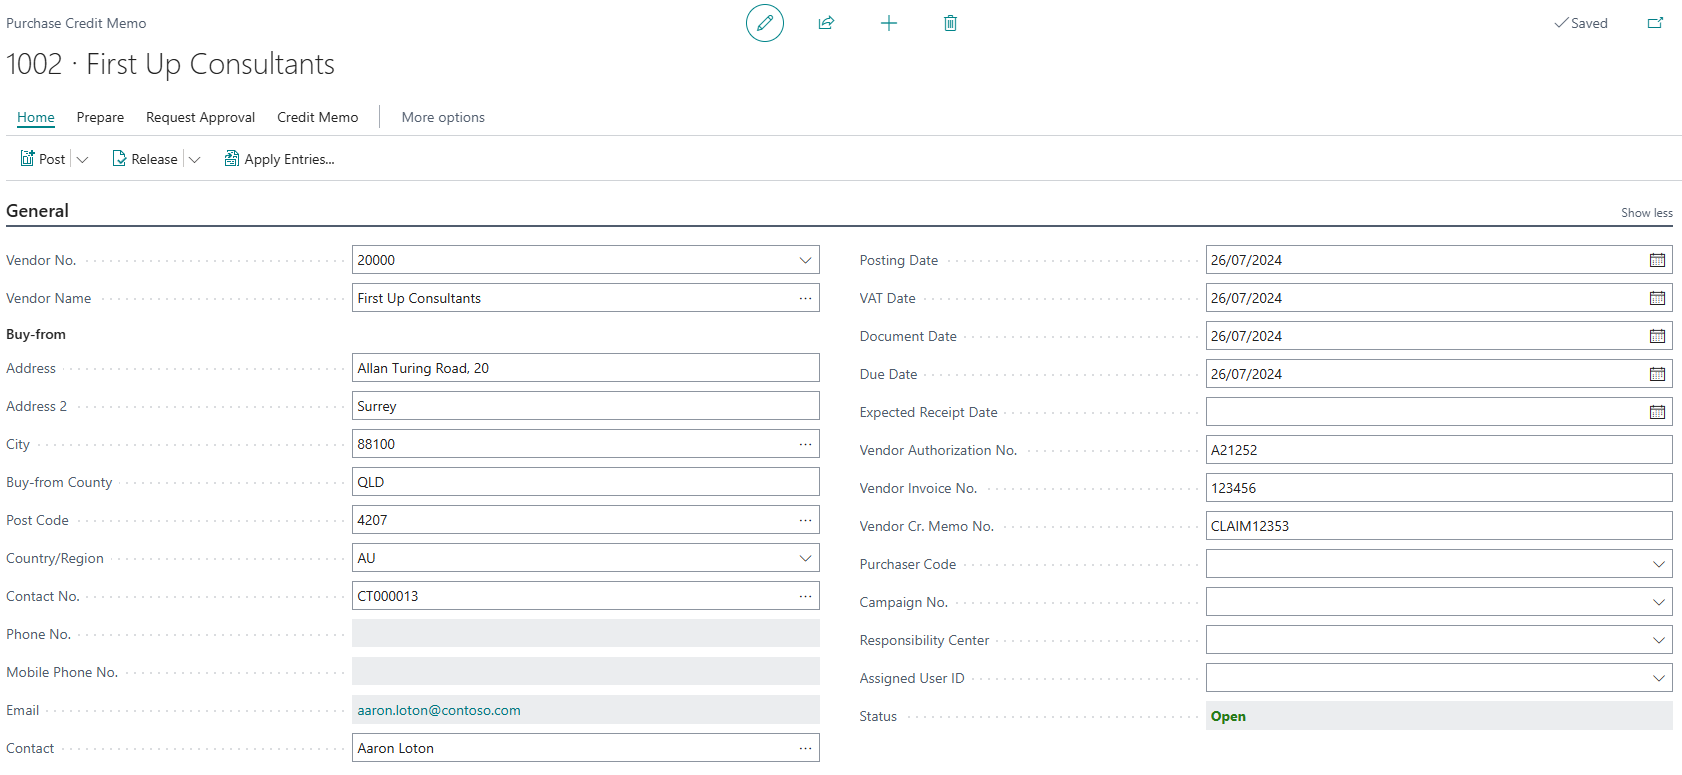Click the share icon in header
Viewport: 1682px width, 775px height.
point(826,23)
